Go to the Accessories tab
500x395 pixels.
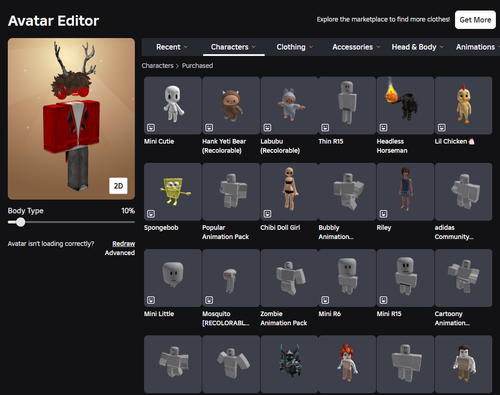[356, 47]
